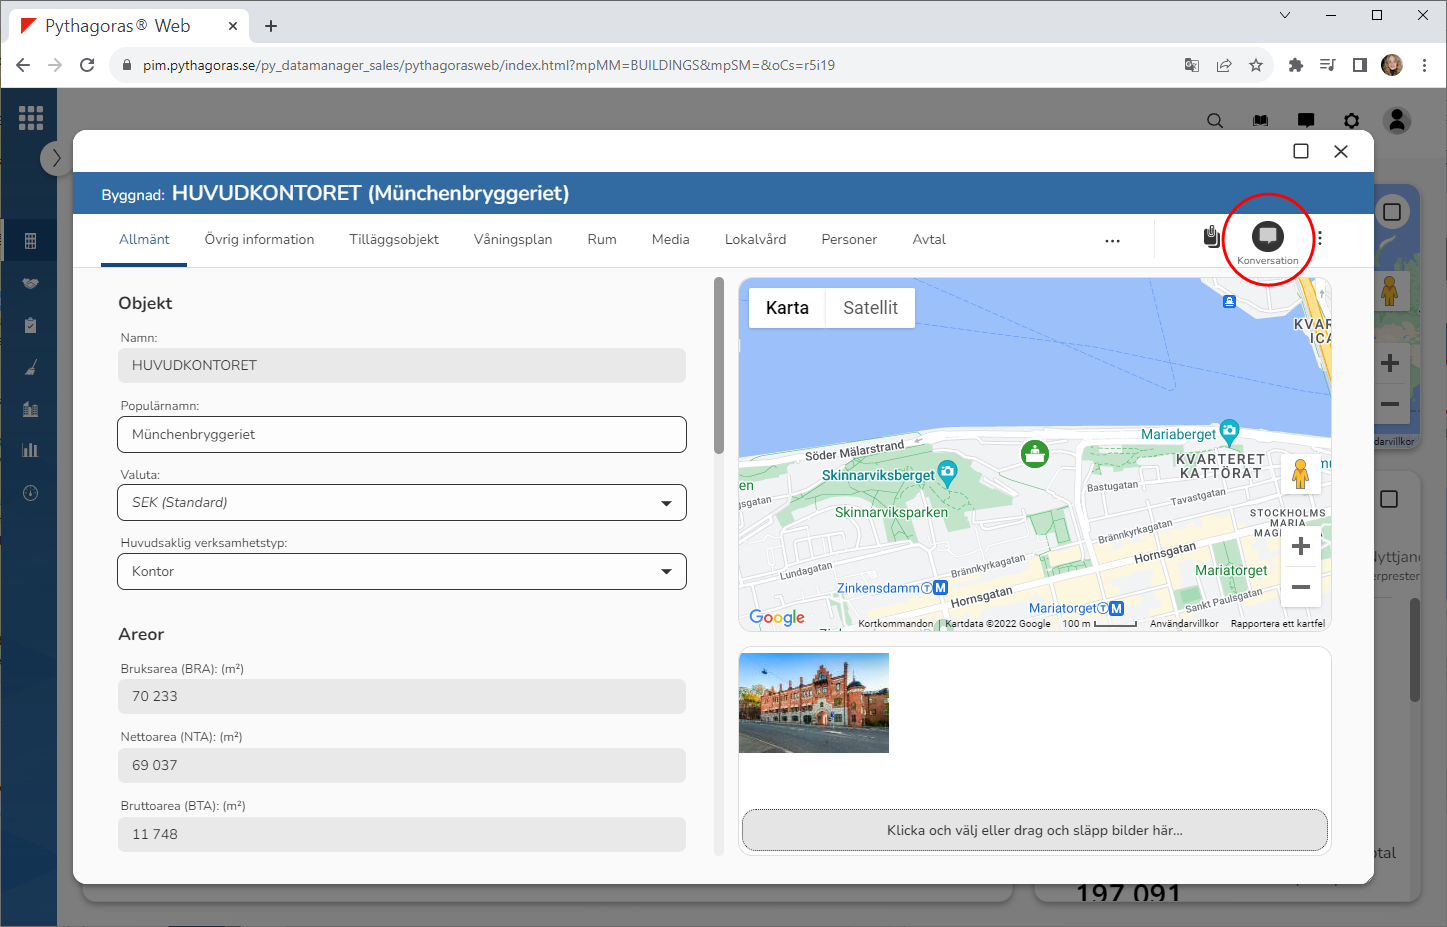Switch map to Karta view
The width and height of the screenshot is (1447, 927).
click(x=787, y=308)
